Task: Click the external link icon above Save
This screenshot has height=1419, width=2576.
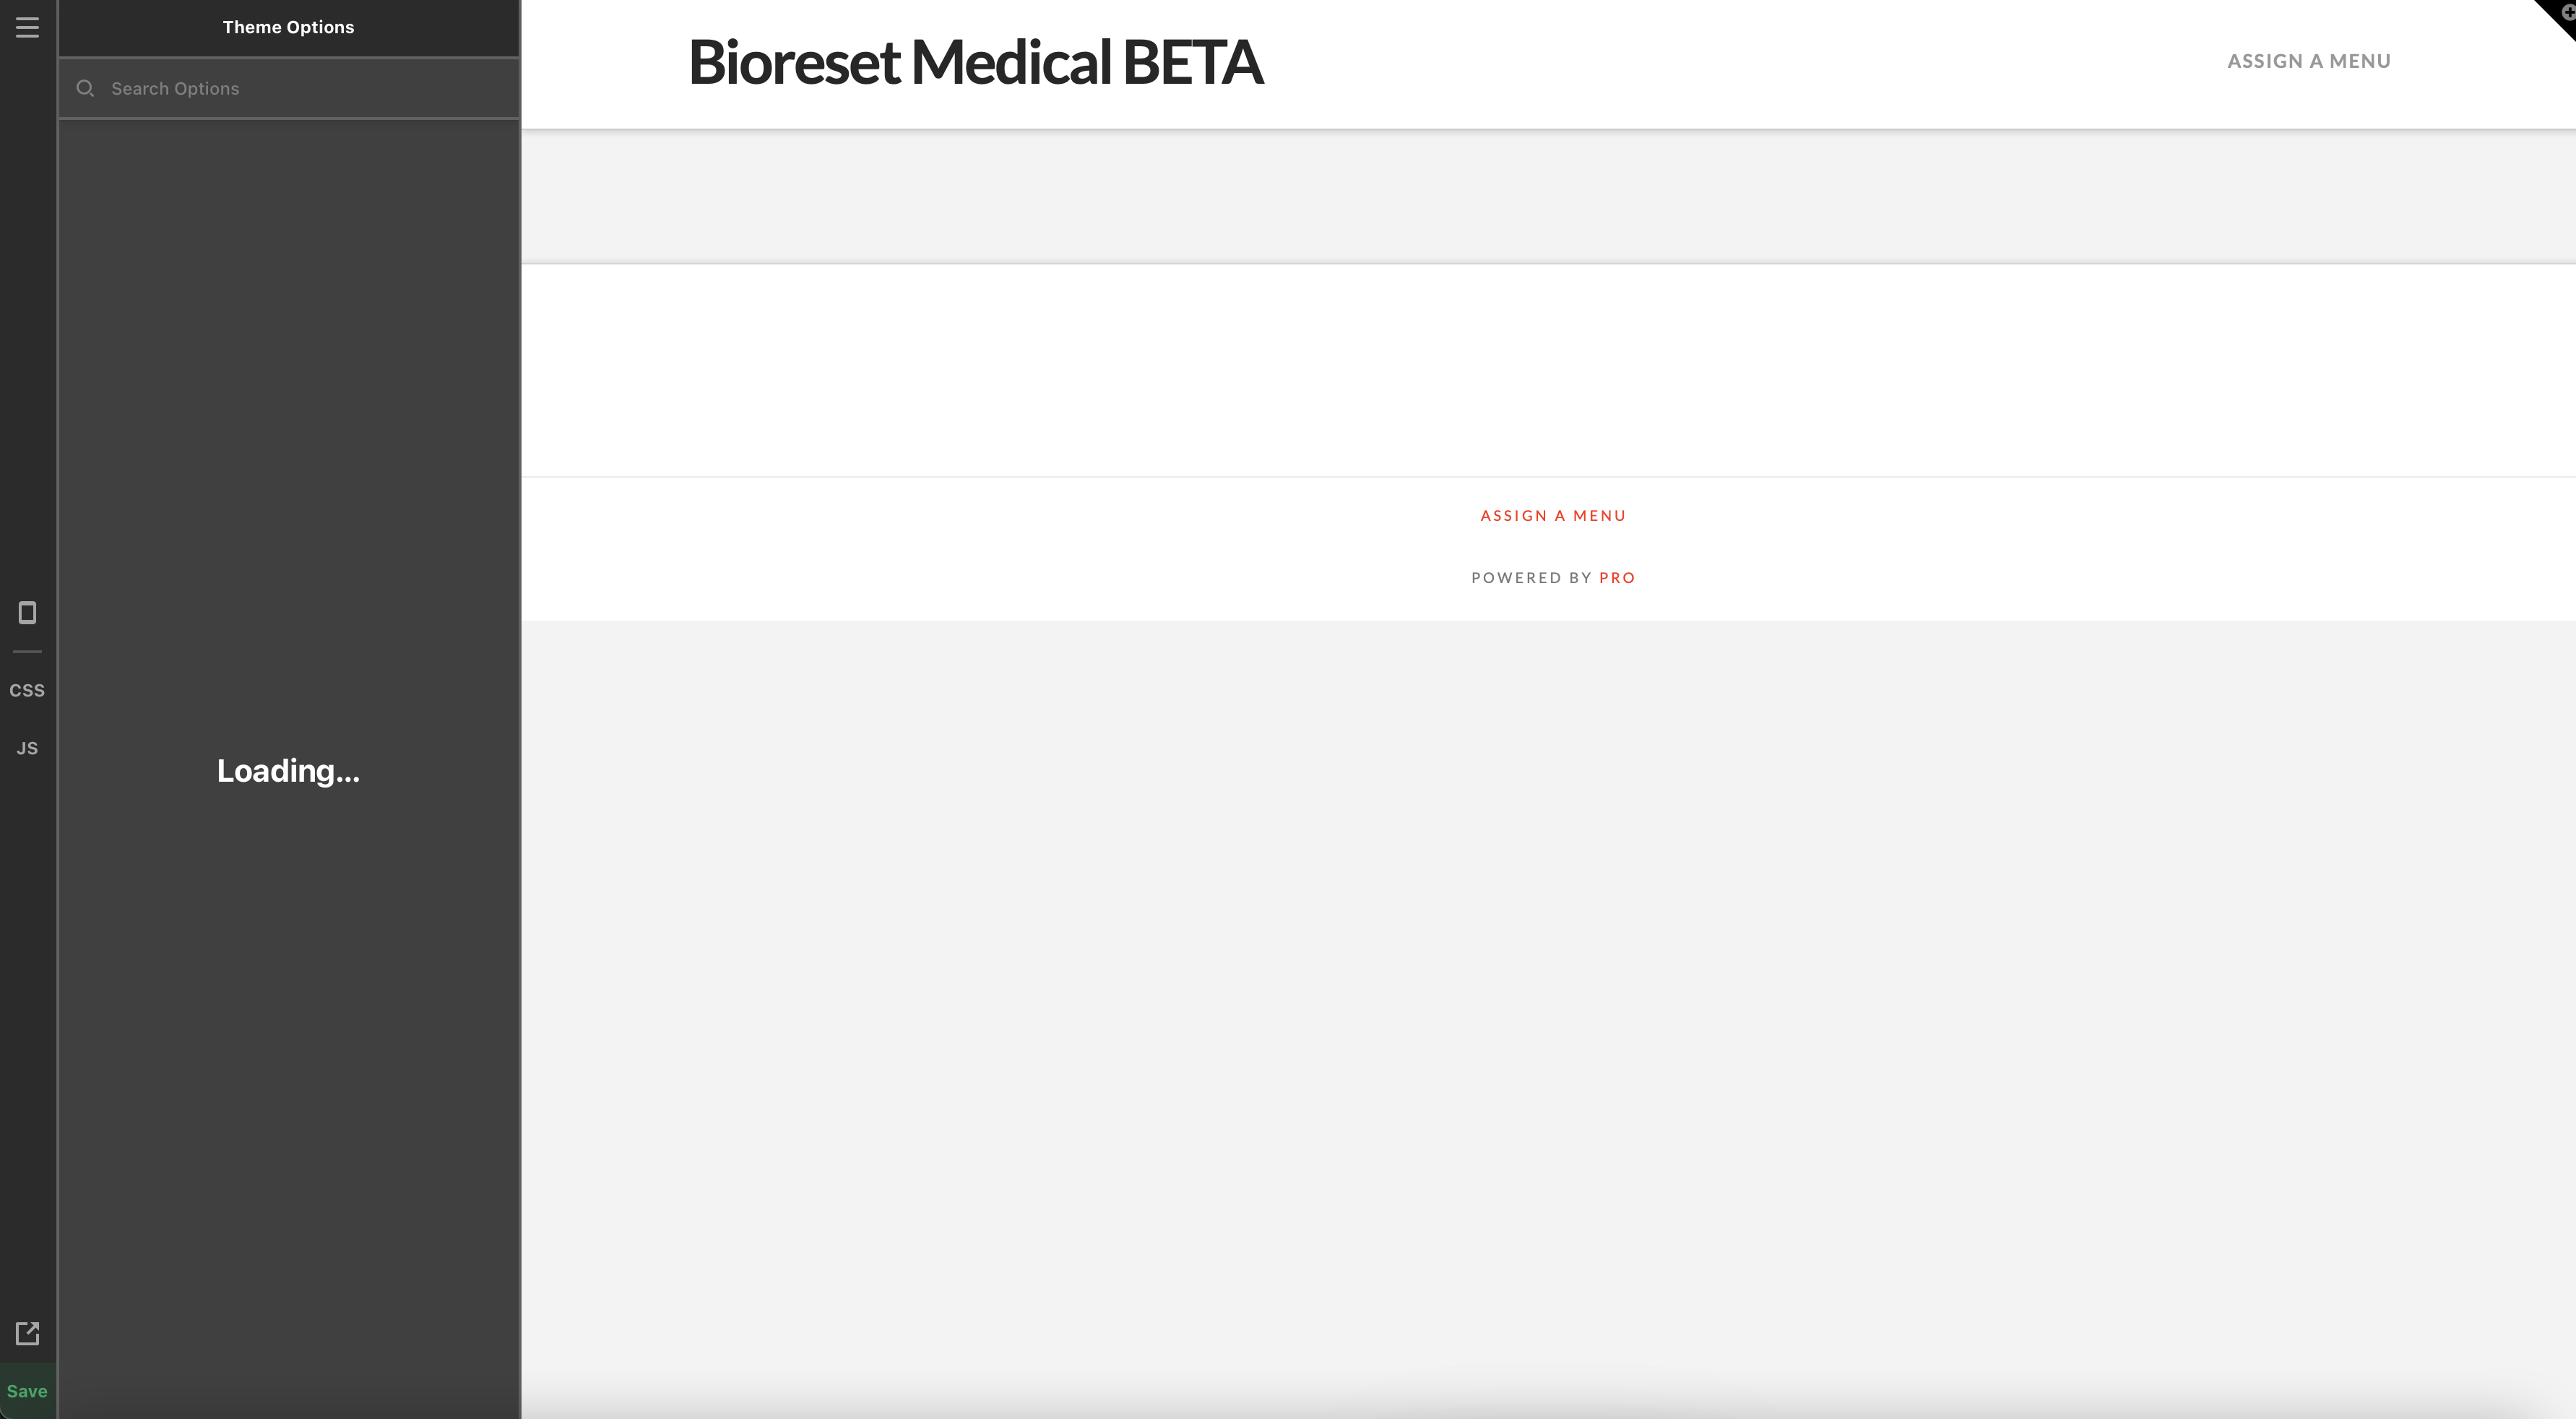Action: (x=27, y=1333)
